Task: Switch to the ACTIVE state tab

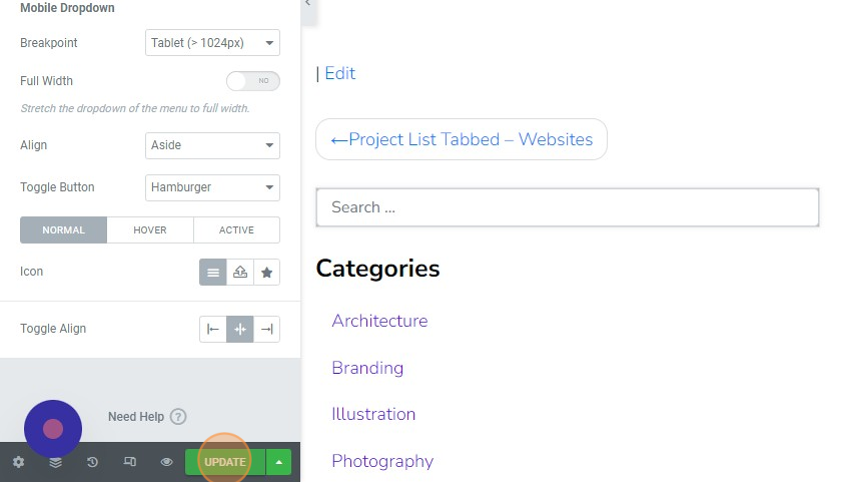Action: pyautogui.click(x=236, y=230)
